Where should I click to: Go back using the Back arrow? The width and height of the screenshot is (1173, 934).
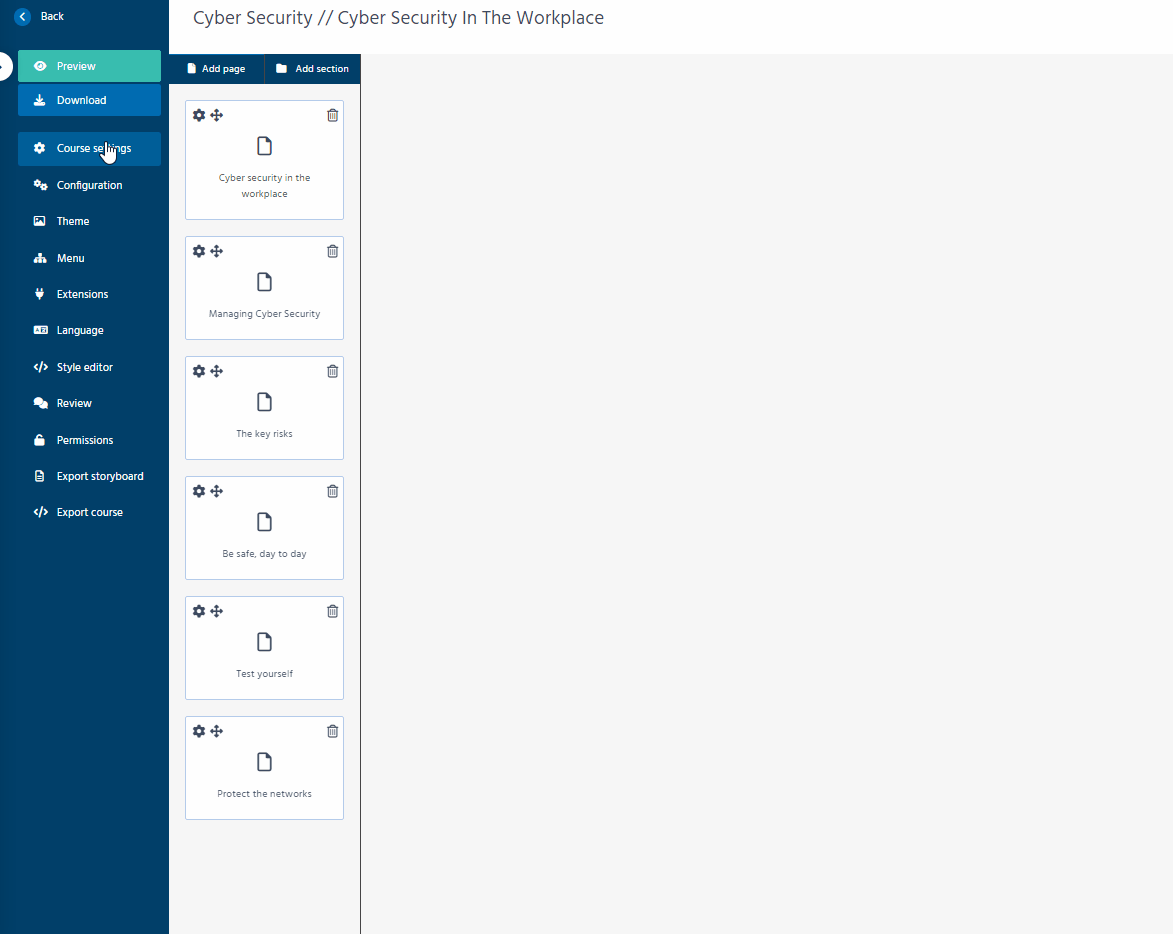tap(23, 17)
